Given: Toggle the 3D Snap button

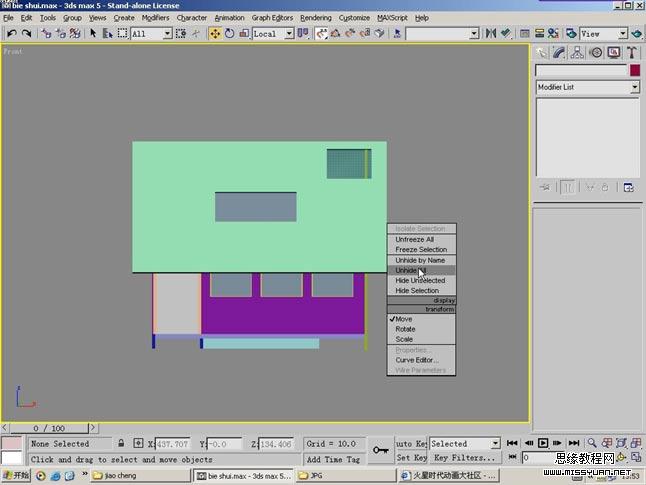Looking at the screenshot, I should (x=321, y=33).
